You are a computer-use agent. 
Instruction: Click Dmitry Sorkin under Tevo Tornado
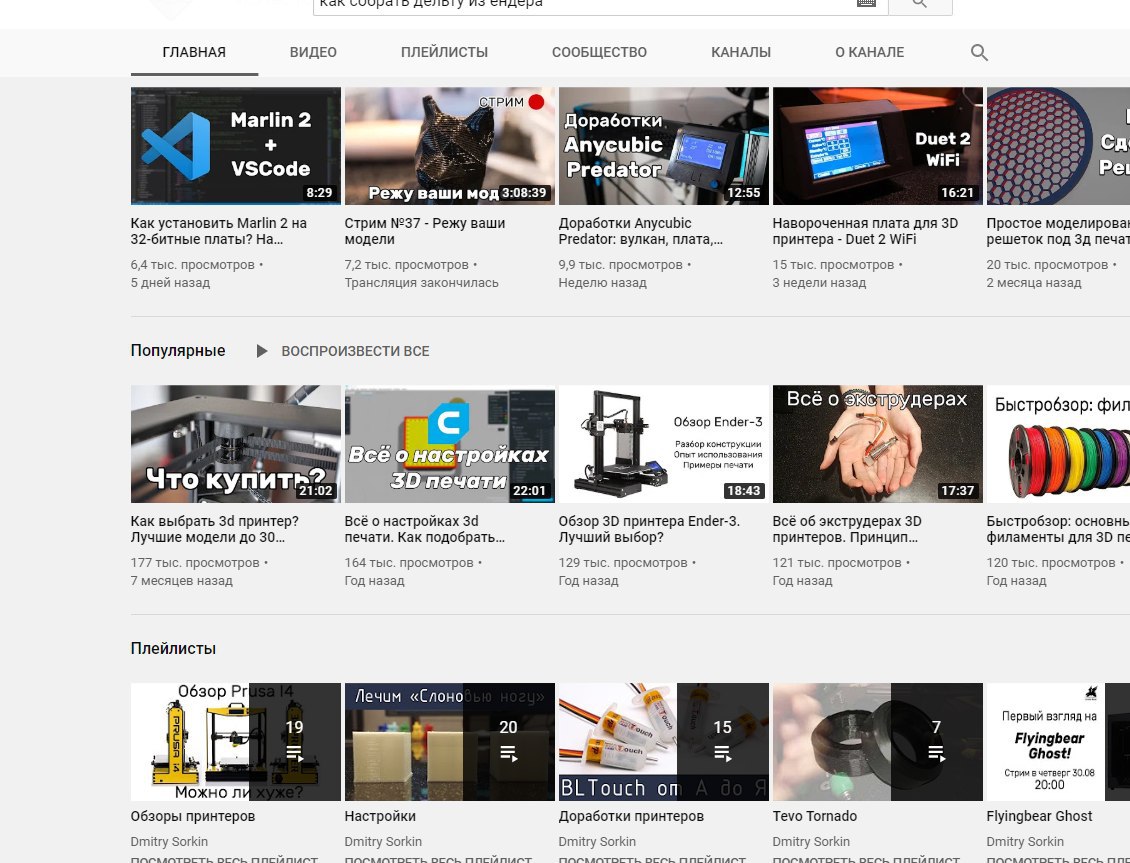pos(811,841)
